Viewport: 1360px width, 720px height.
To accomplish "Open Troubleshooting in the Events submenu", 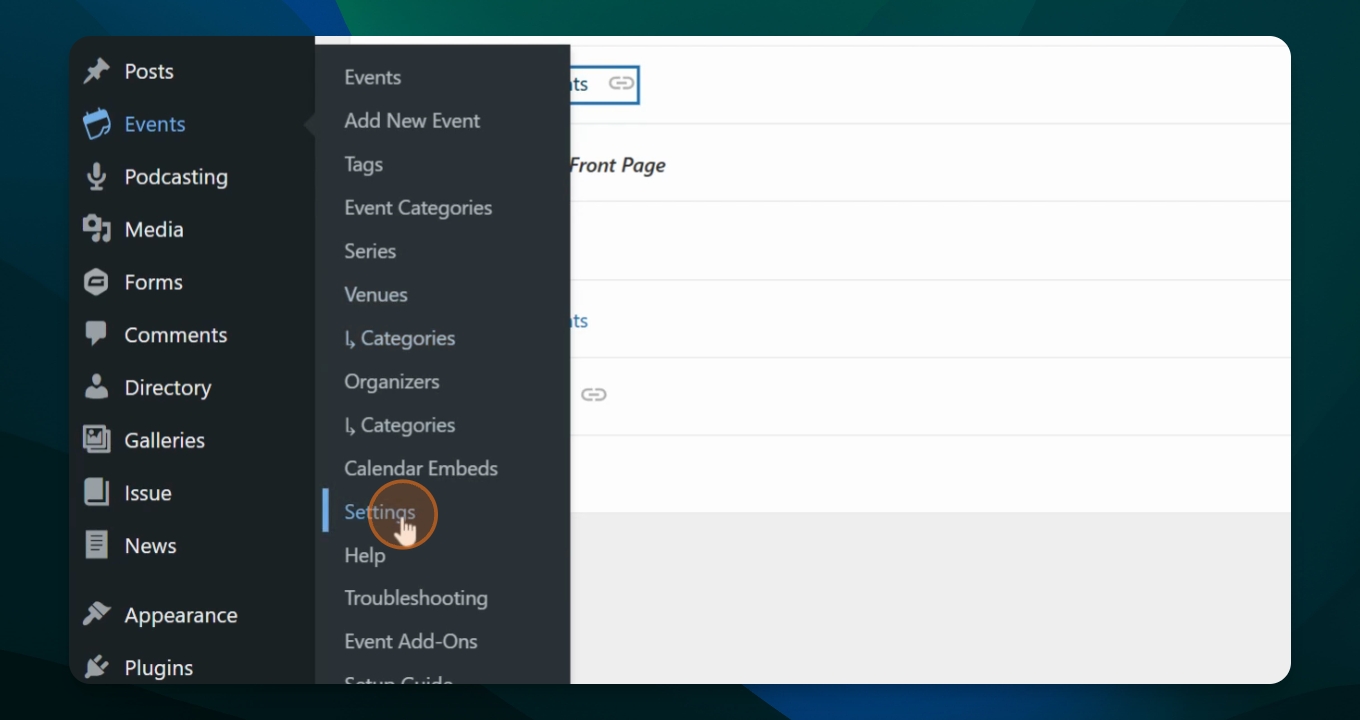I will [x=416, y=598].
